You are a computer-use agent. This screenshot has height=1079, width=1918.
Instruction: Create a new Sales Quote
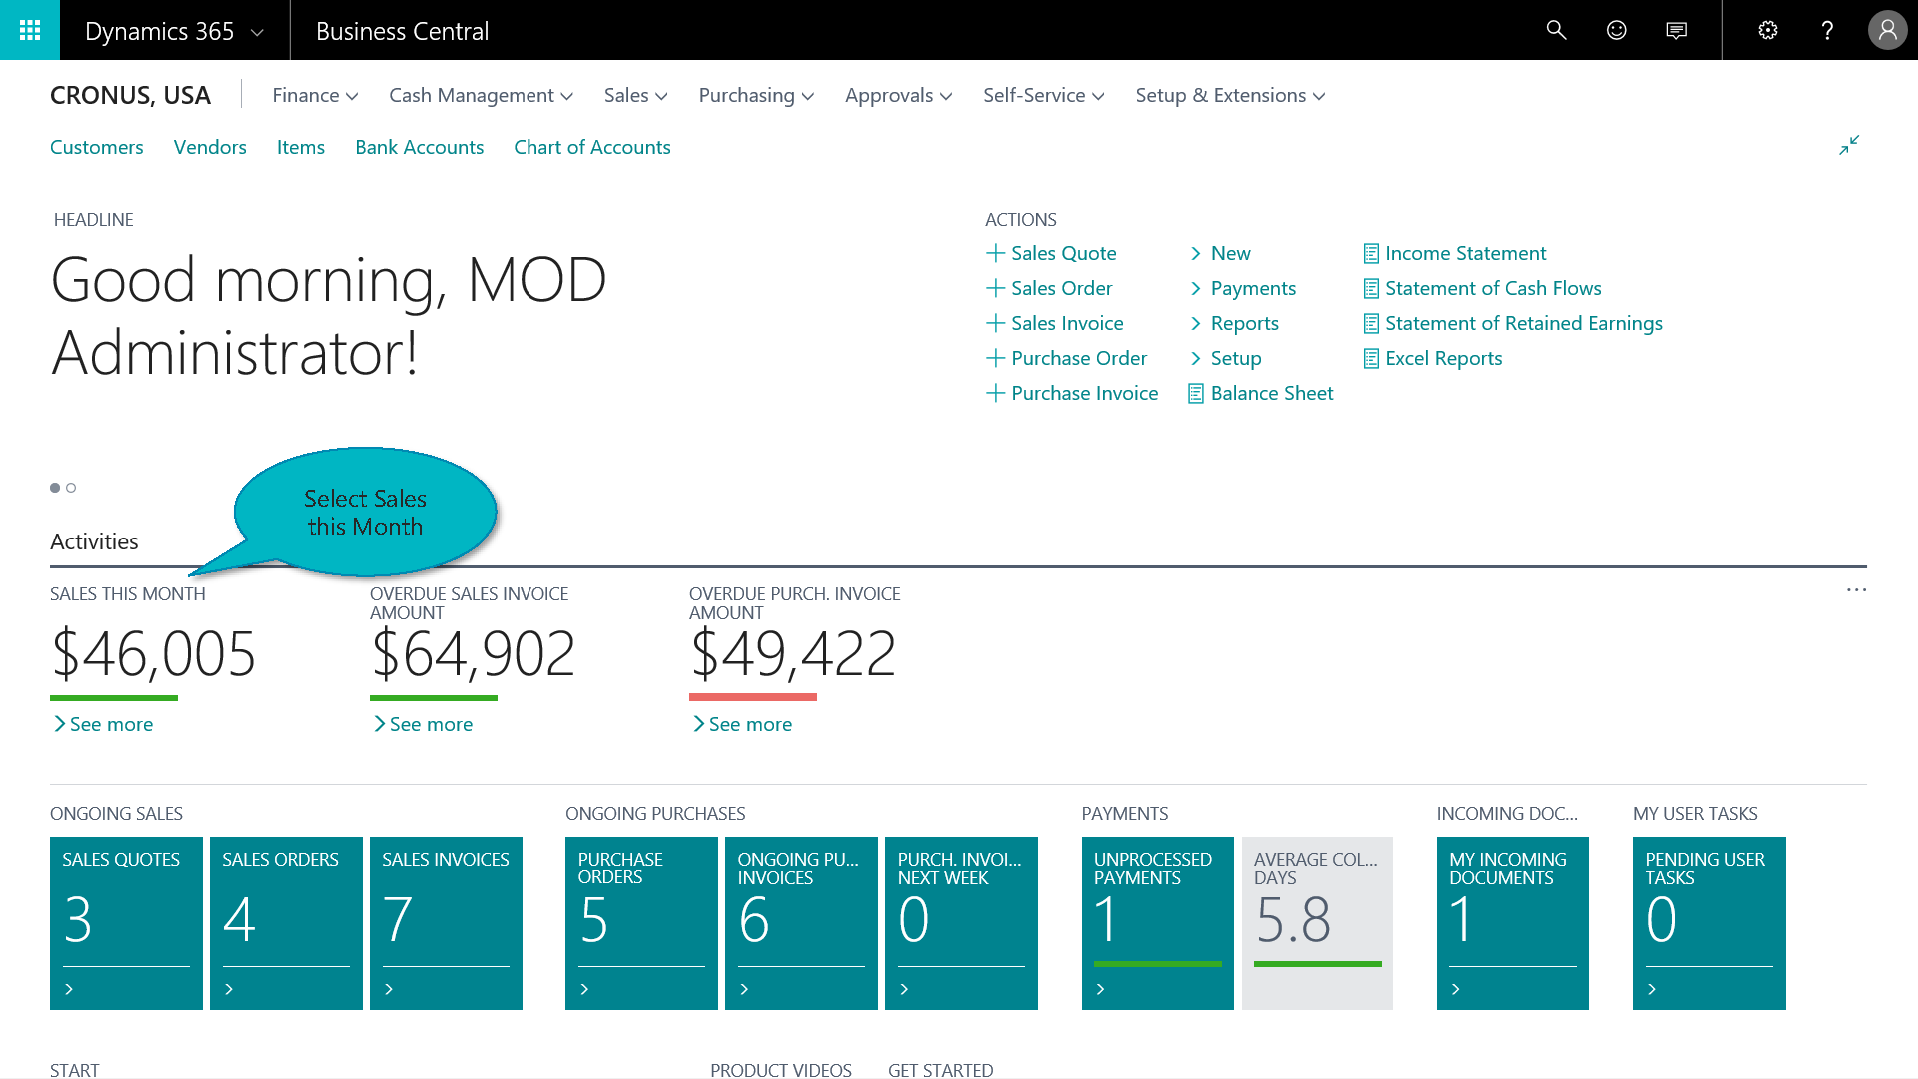[1062, 253]
